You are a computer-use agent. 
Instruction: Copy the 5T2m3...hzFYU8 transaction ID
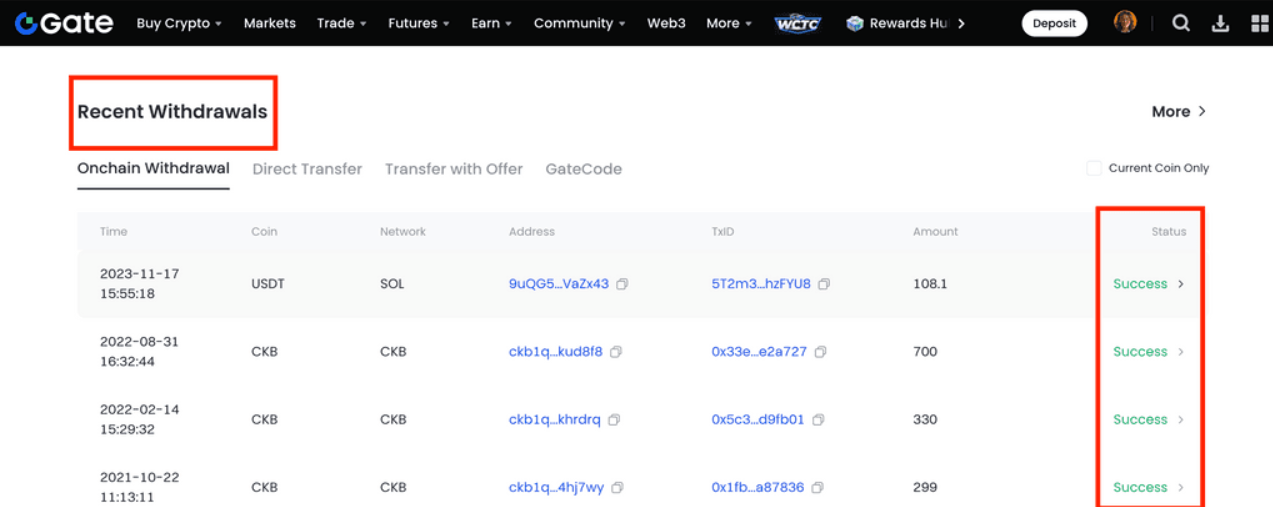(x=824, y=284)
